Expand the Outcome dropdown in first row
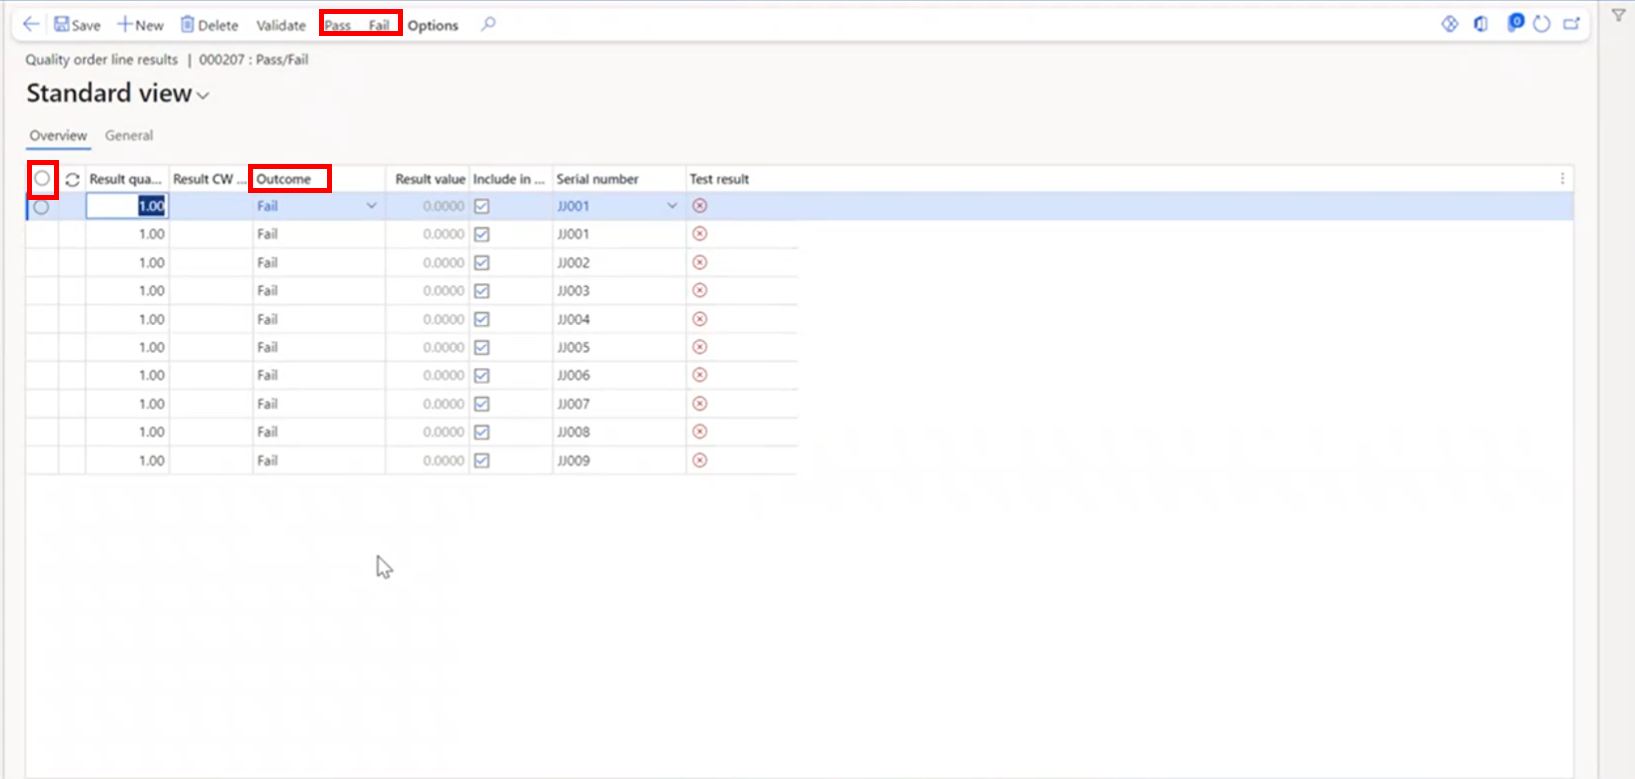The height and width of the screenshot is (779, 1635). 371,206
